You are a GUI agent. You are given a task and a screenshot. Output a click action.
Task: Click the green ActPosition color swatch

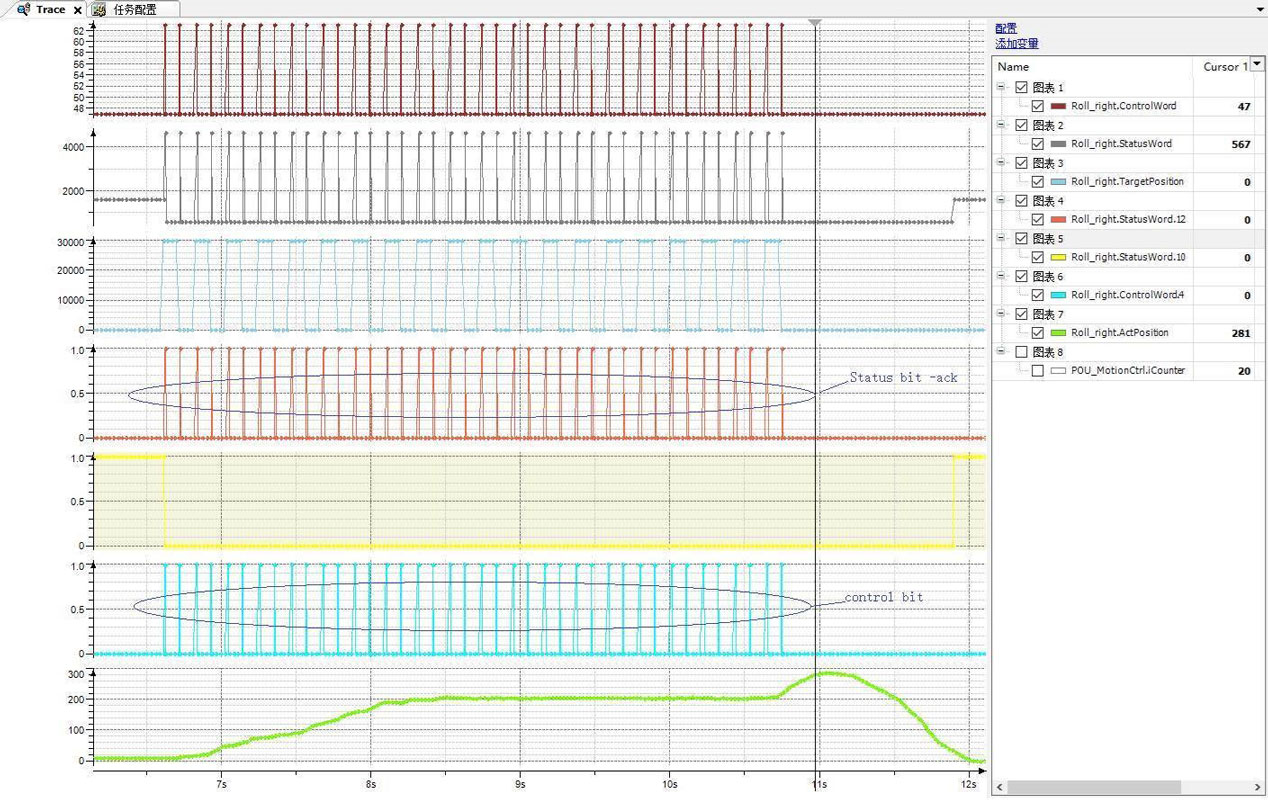(x=1058, y=332)
